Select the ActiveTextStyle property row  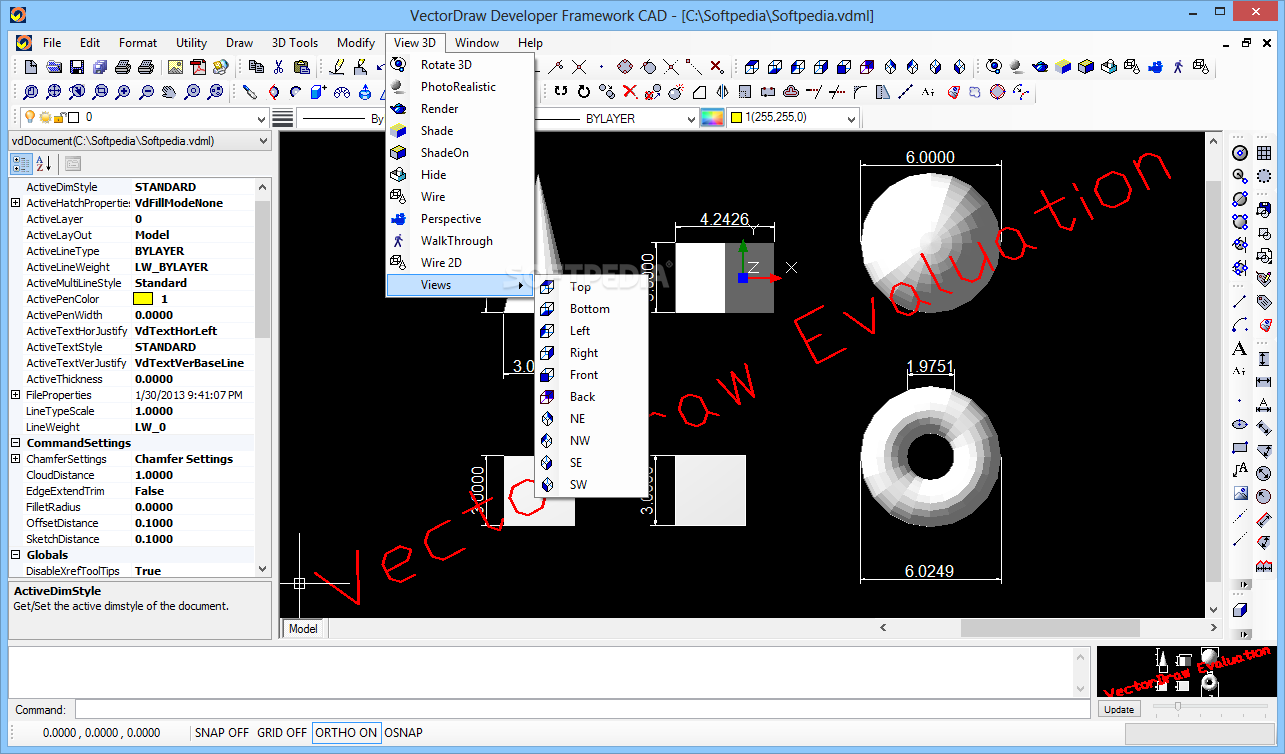133,347
